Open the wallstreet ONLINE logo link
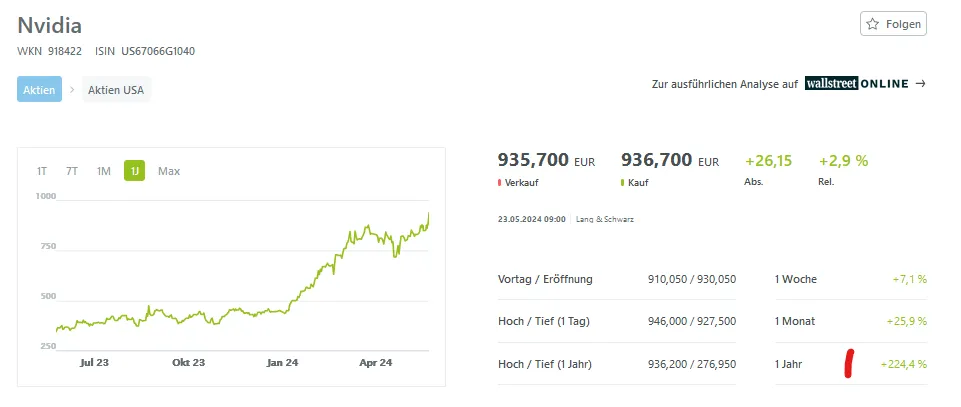961x407 pixels. [x=857, y=84]
